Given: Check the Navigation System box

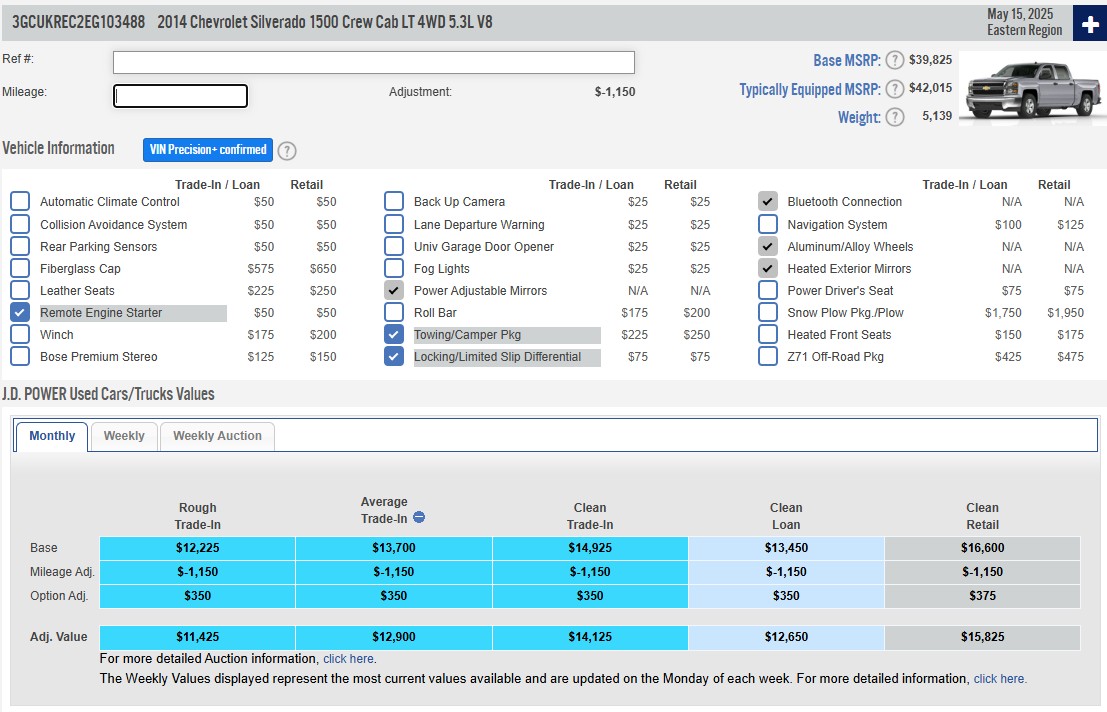Looking at the screenshot, I should click(x=767, y=224).
